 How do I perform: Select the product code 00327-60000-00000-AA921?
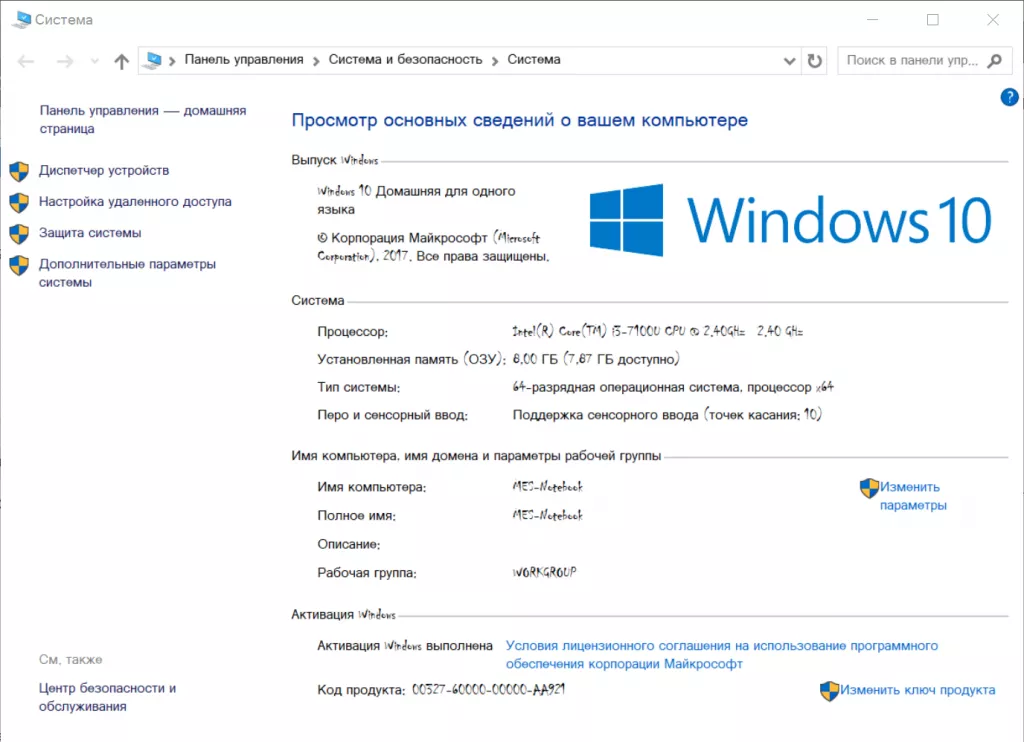488,689
